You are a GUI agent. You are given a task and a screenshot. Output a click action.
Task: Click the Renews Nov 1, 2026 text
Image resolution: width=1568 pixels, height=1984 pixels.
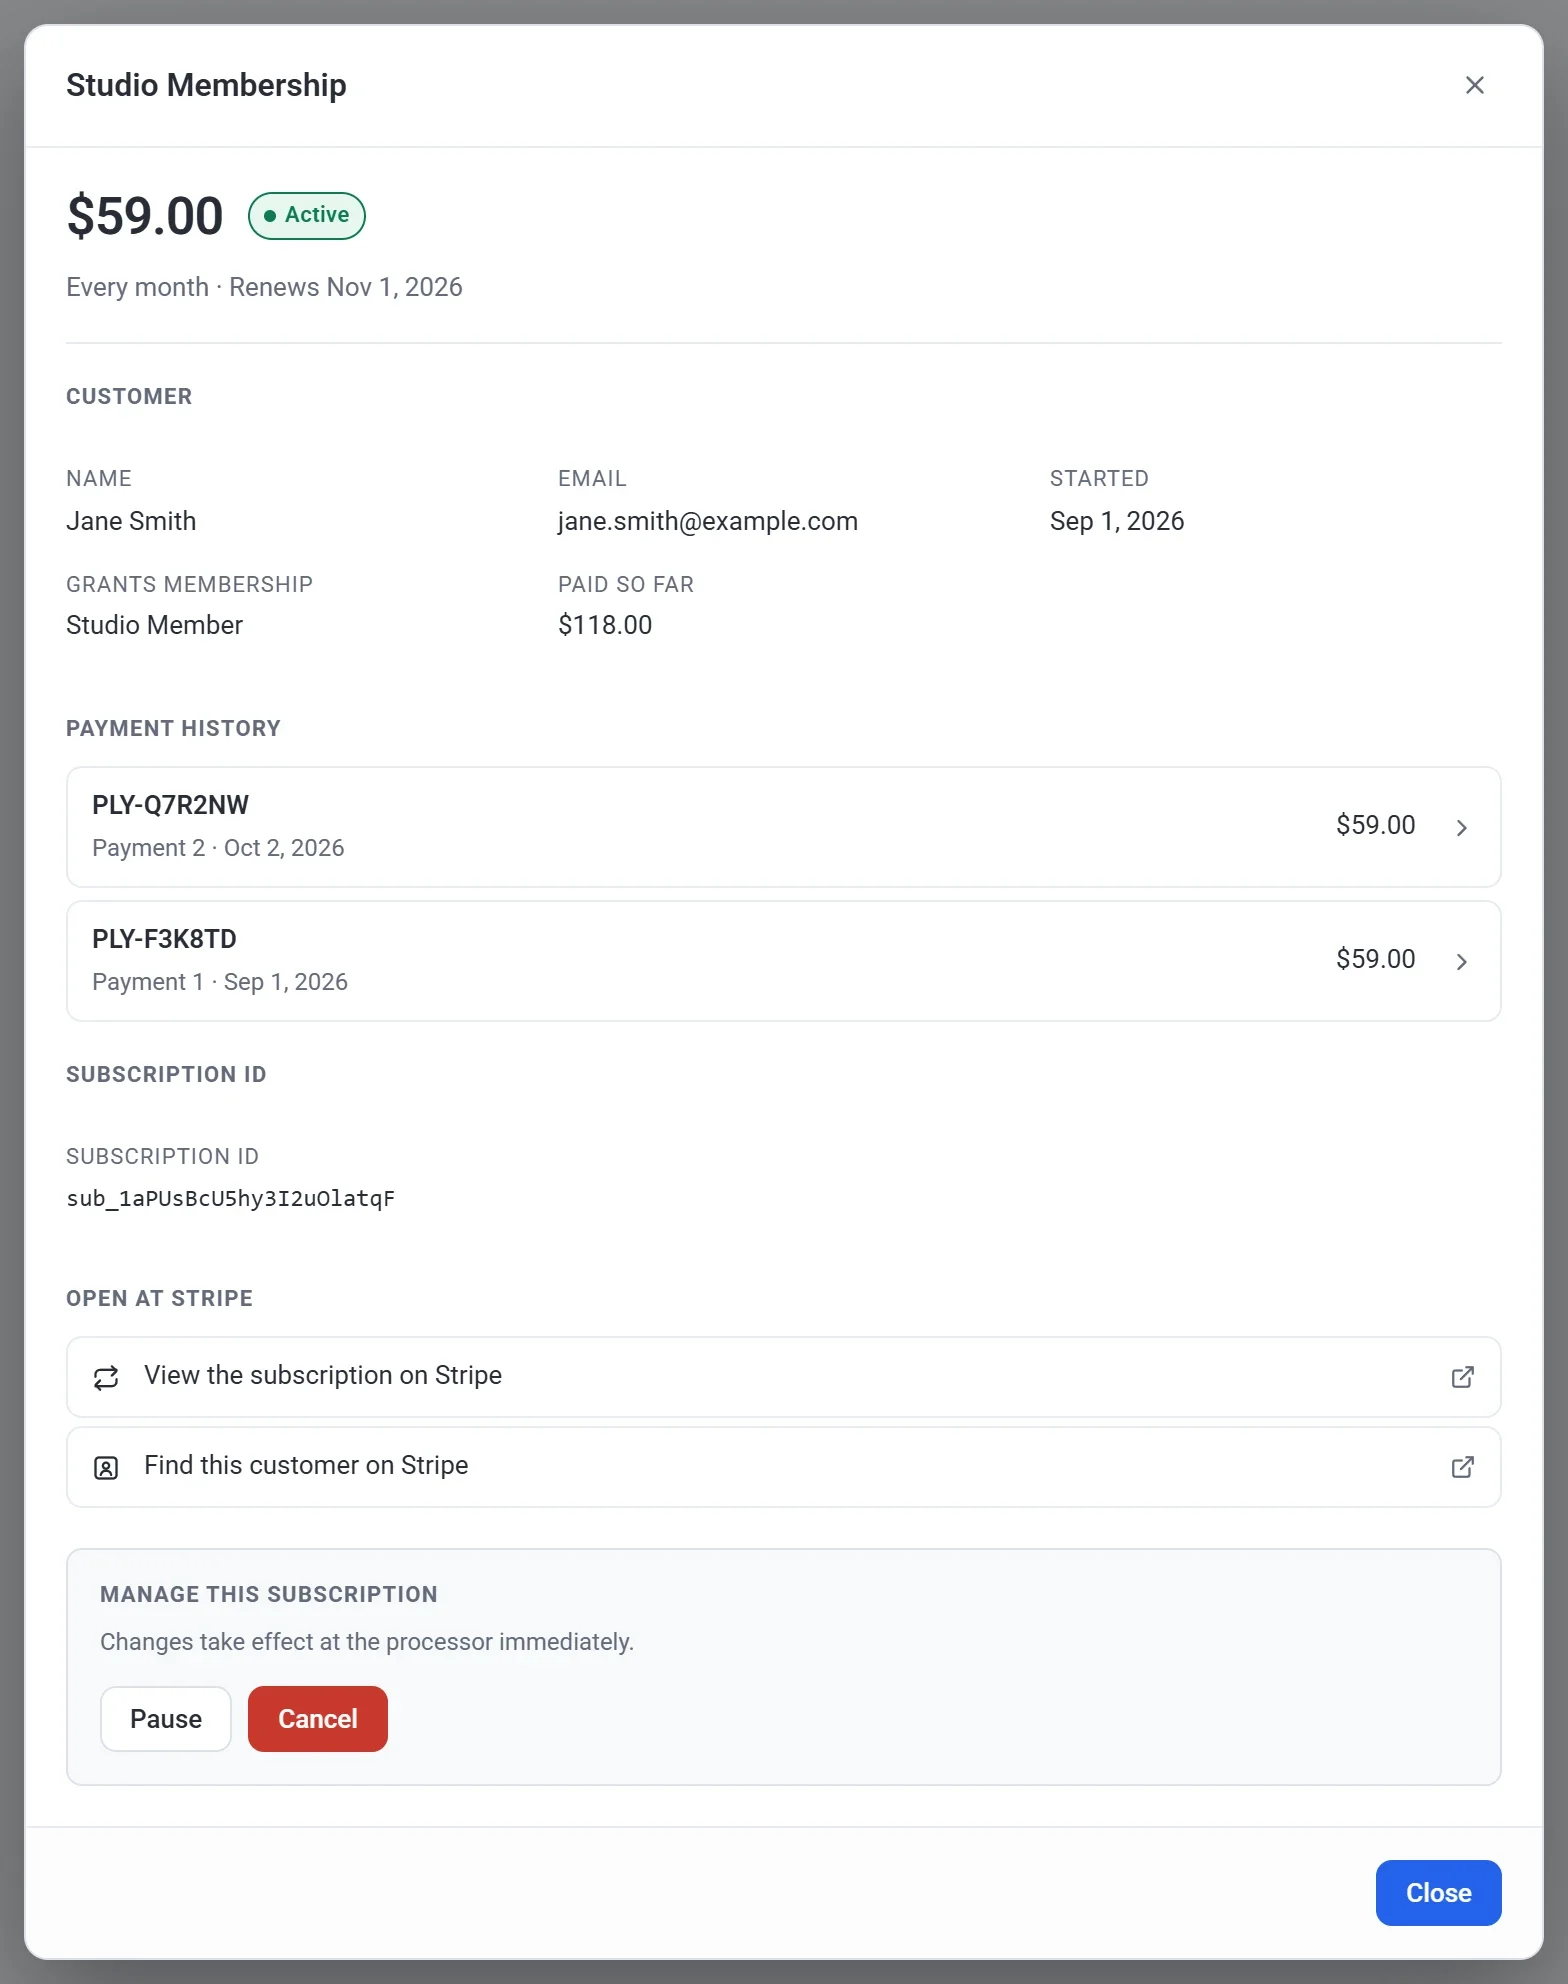[346, 287]
